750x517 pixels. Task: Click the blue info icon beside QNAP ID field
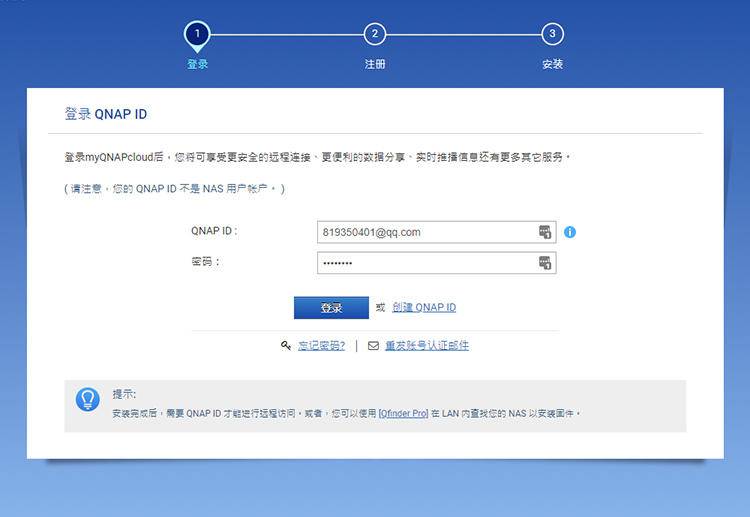(x=569, y=232)
